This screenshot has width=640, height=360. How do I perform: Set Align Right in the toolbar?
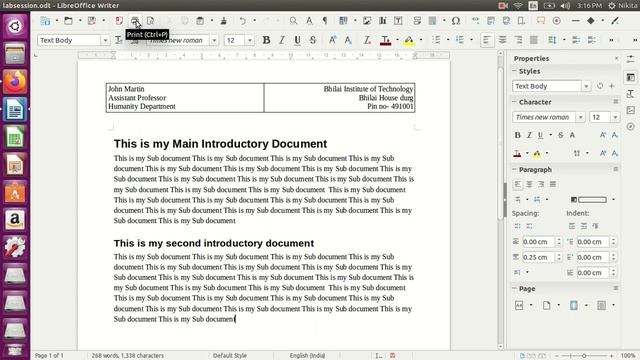(x=518, y=40)
